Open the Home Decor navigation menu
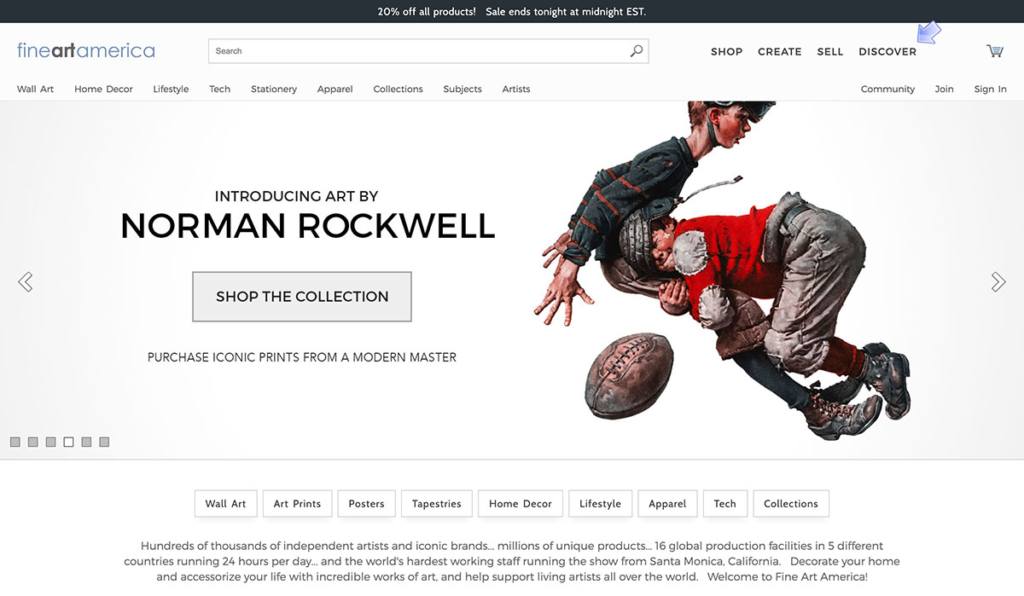Screen dimensions: 1024x596 103,89
